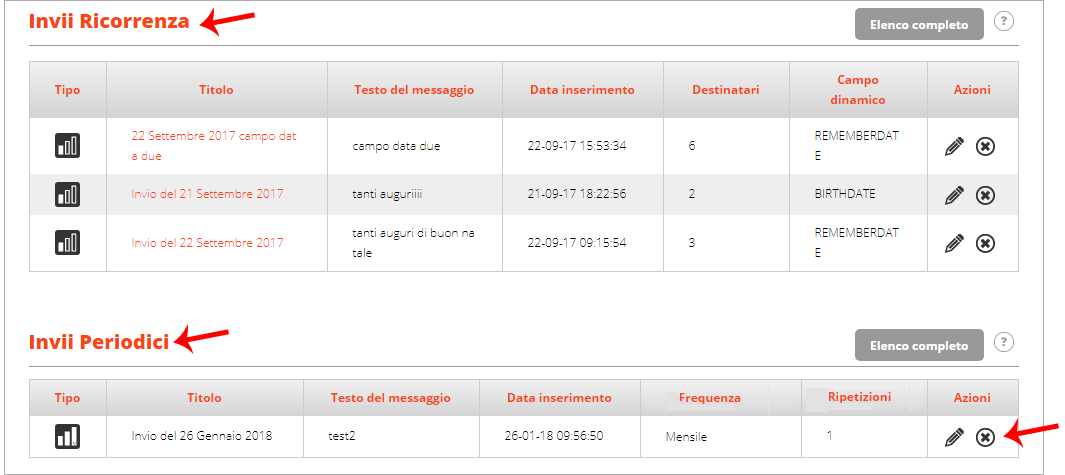Open statistics icon for 'campo data due' message
This screenshot has width=1065, height=475.
coord(67,145)
